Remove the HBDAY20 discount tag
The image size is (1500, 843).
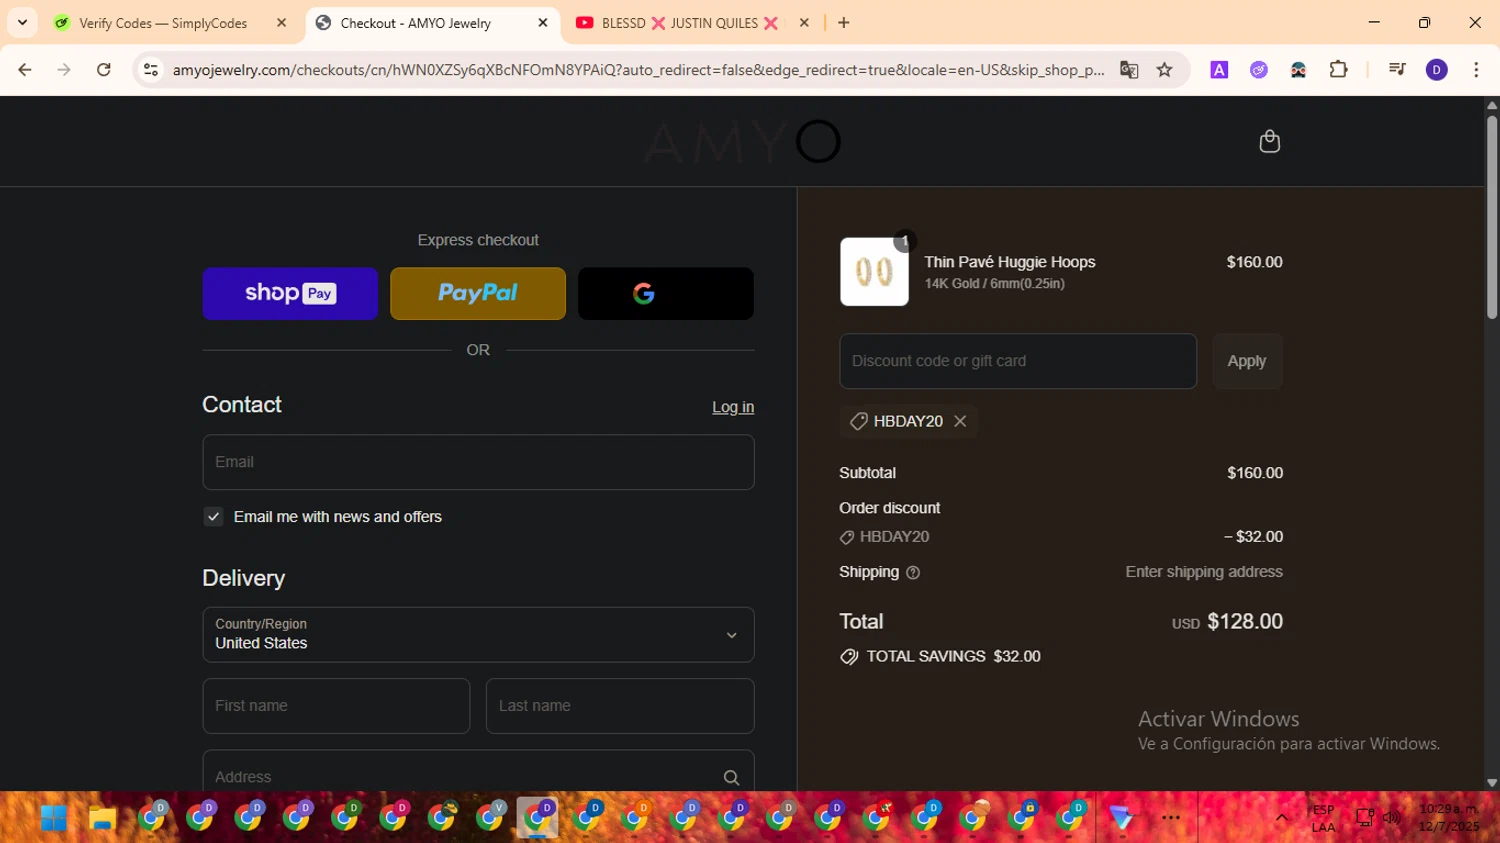tap(960, 421)
